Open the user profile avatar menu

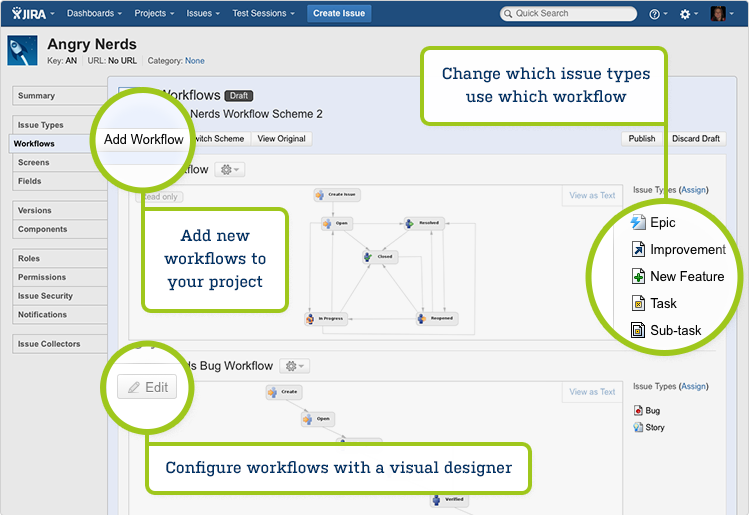point(721,13)
